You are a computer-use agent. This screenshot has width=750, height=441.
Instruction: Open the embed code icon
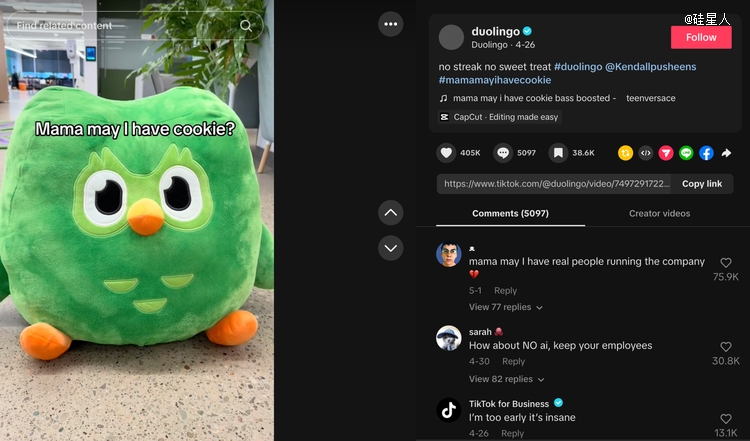coord(646,153)
